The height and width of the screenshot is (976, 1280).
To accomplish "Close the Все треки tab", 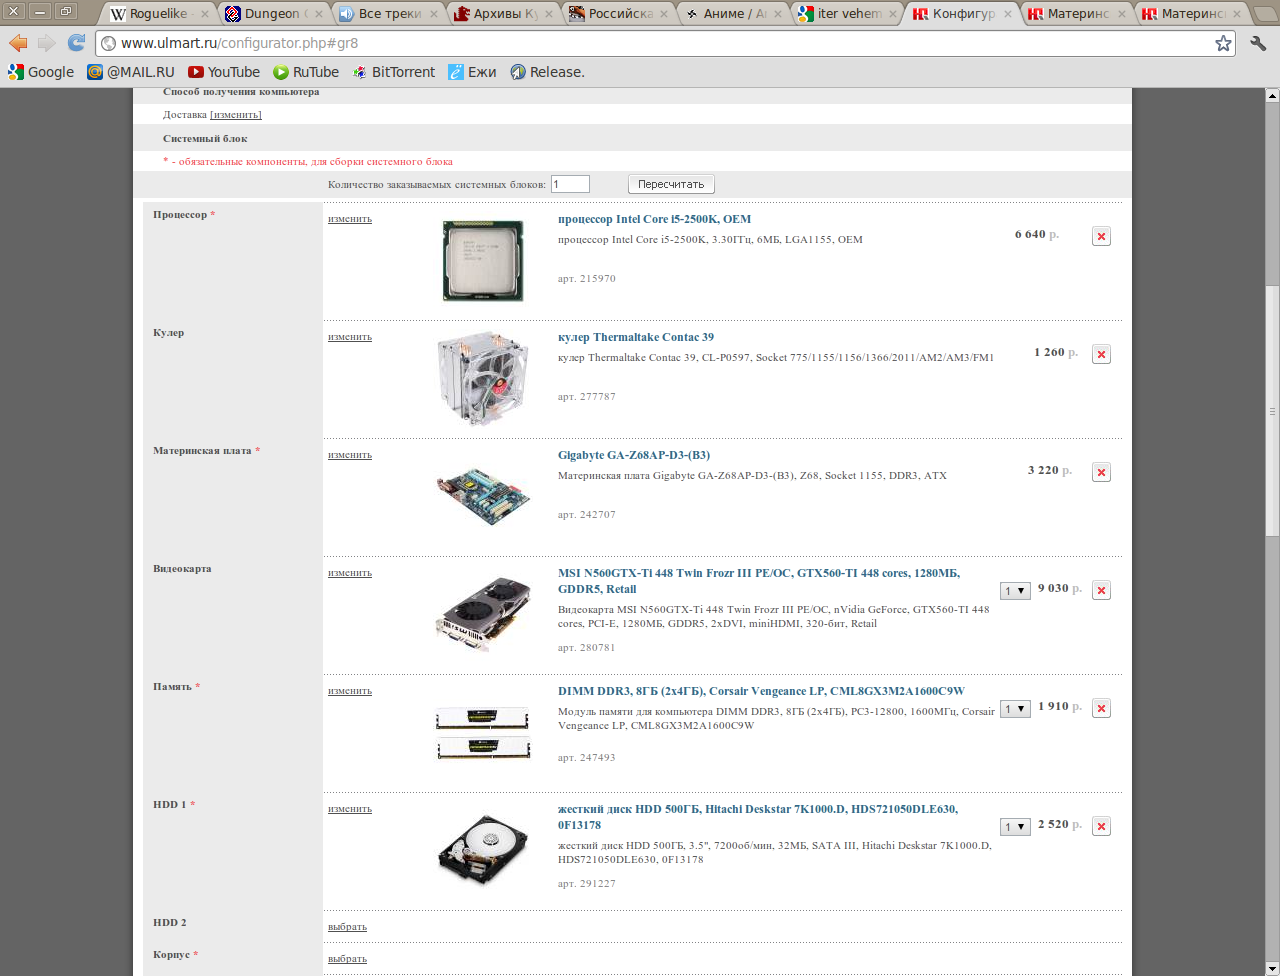I will (434, 14).
